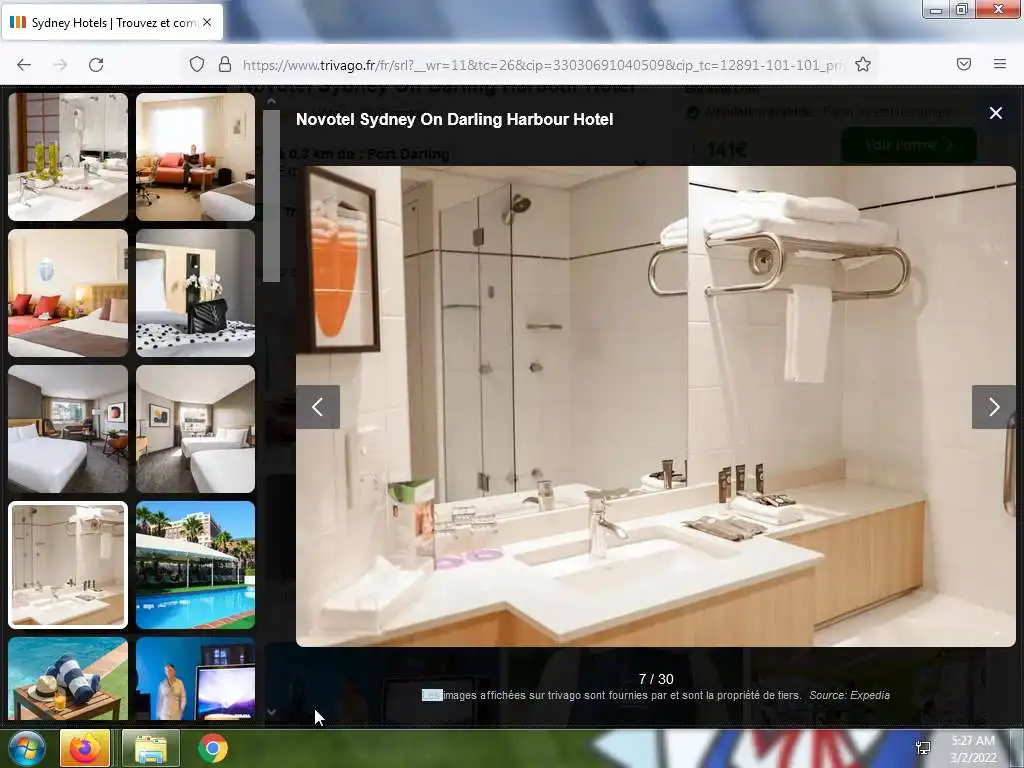Open thumbnail with person near screens
The width and height of the screenshot is (1024, 768).
click(195, 679)
